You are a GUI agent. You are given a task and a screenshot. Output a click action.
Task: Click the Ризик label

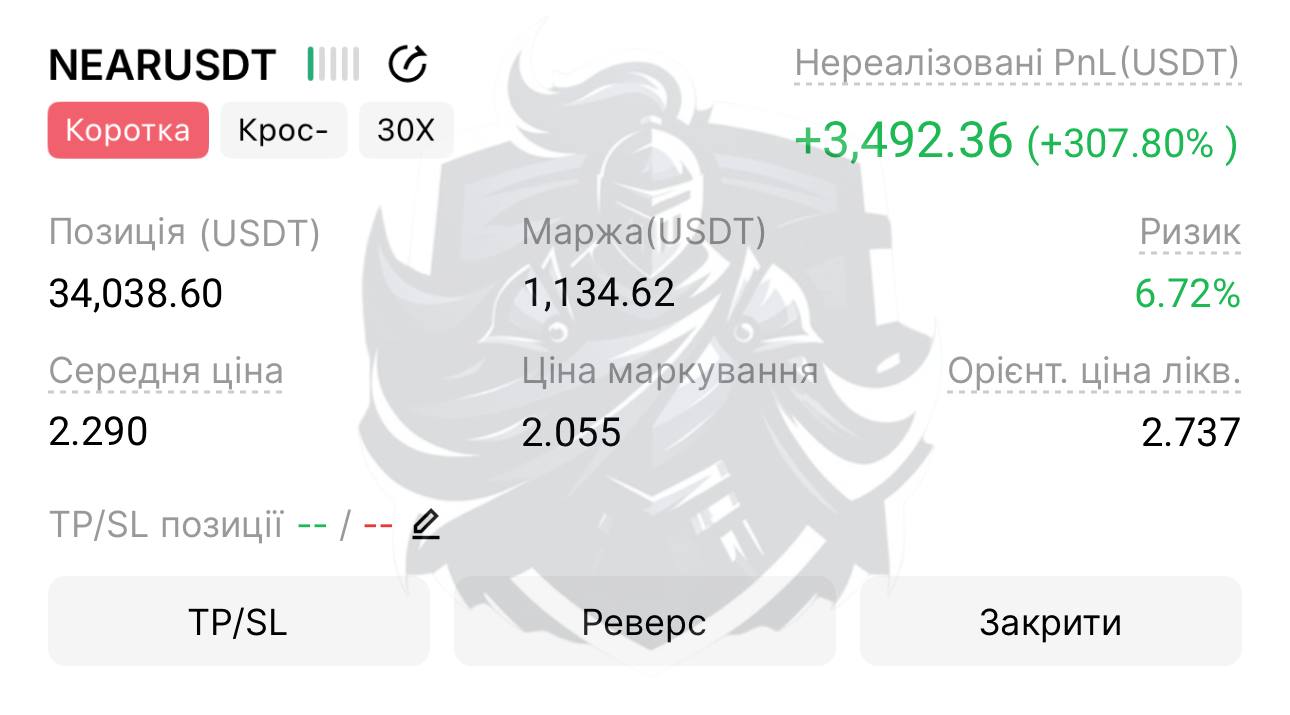(1190, 233)
